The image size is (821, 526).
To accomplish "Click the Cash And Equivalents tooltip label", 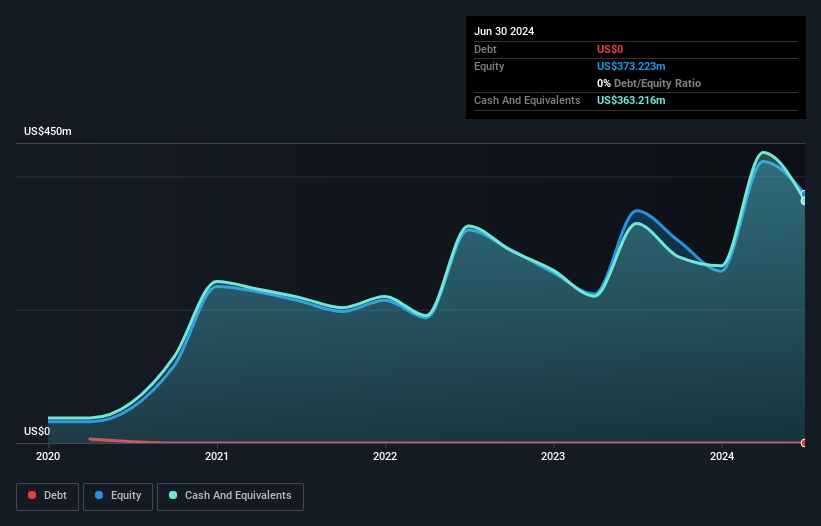I will coord(527,100).
